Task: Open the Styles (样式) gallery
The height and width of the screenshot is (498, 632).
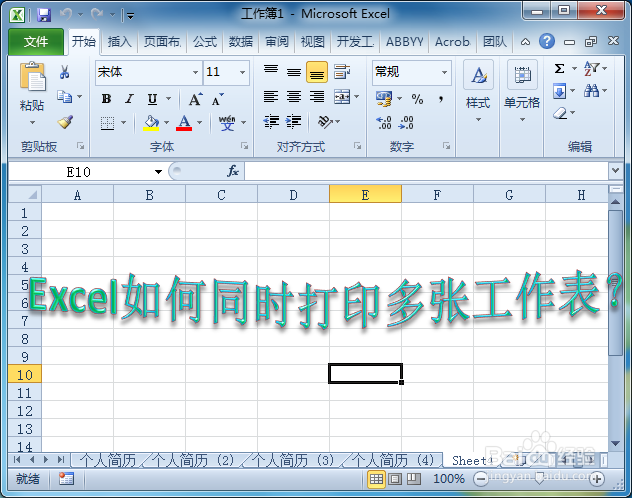Action: click(478, 92)
